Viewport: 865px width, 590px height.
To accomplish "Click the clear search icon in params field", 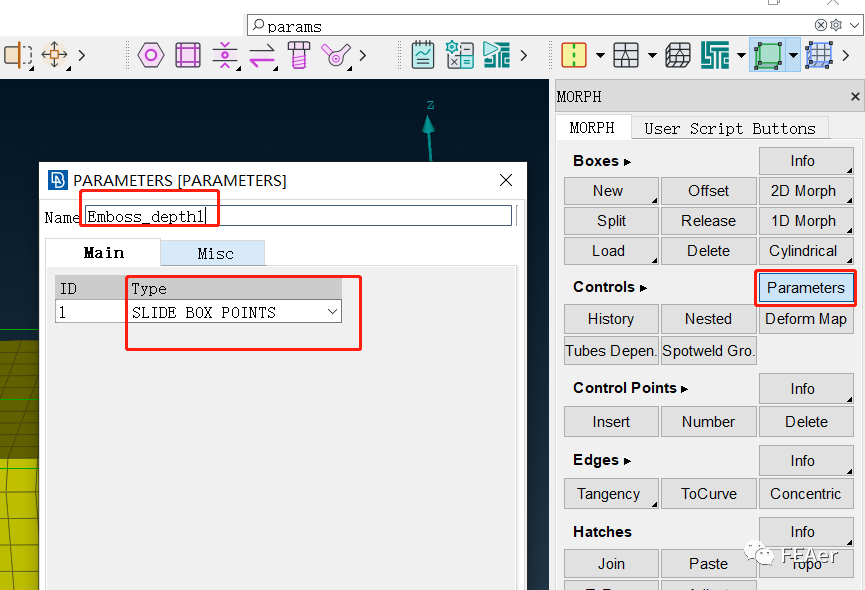I will tap(820, 25).
